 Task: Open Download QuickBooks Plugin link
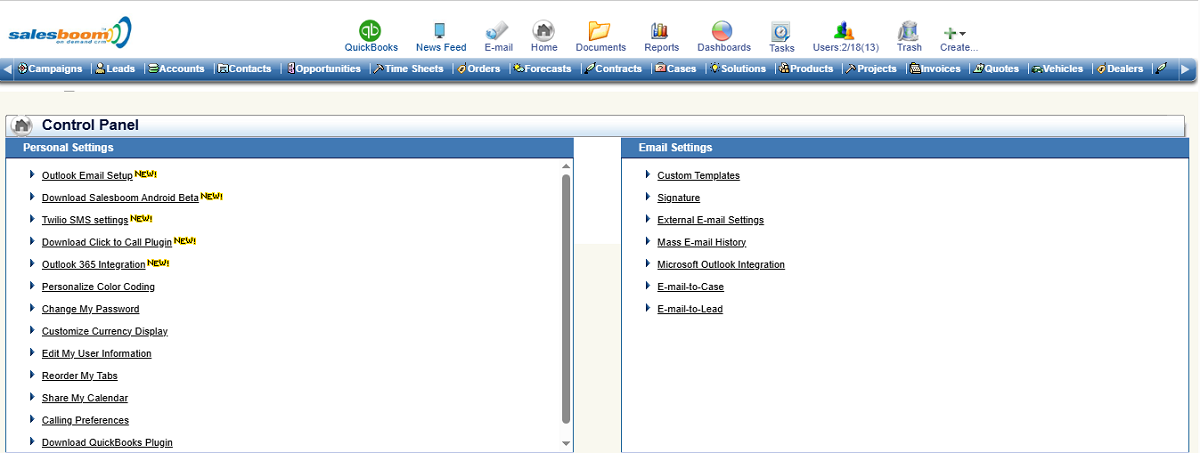[x=107, y=442]
